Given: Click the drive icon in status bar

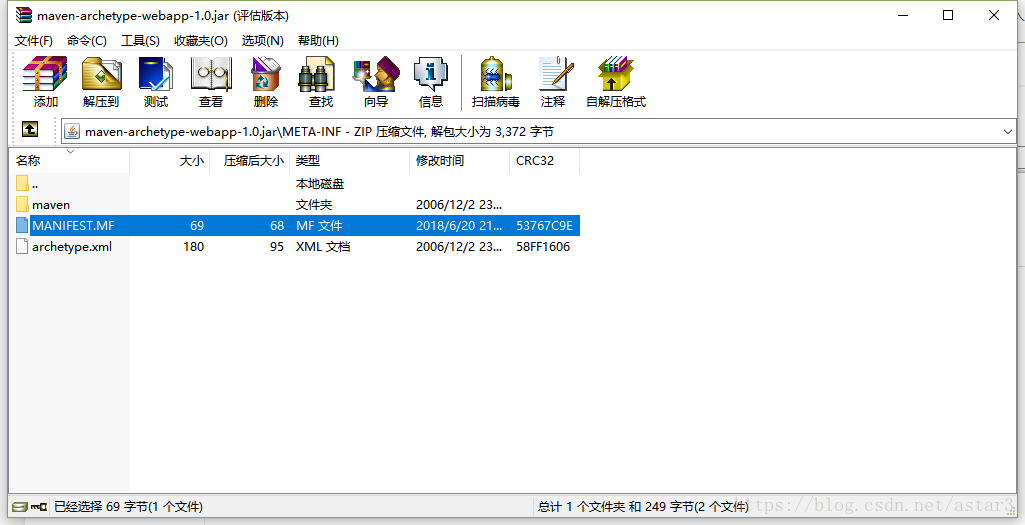Looking at the screenshot, I should pos(20,507).
